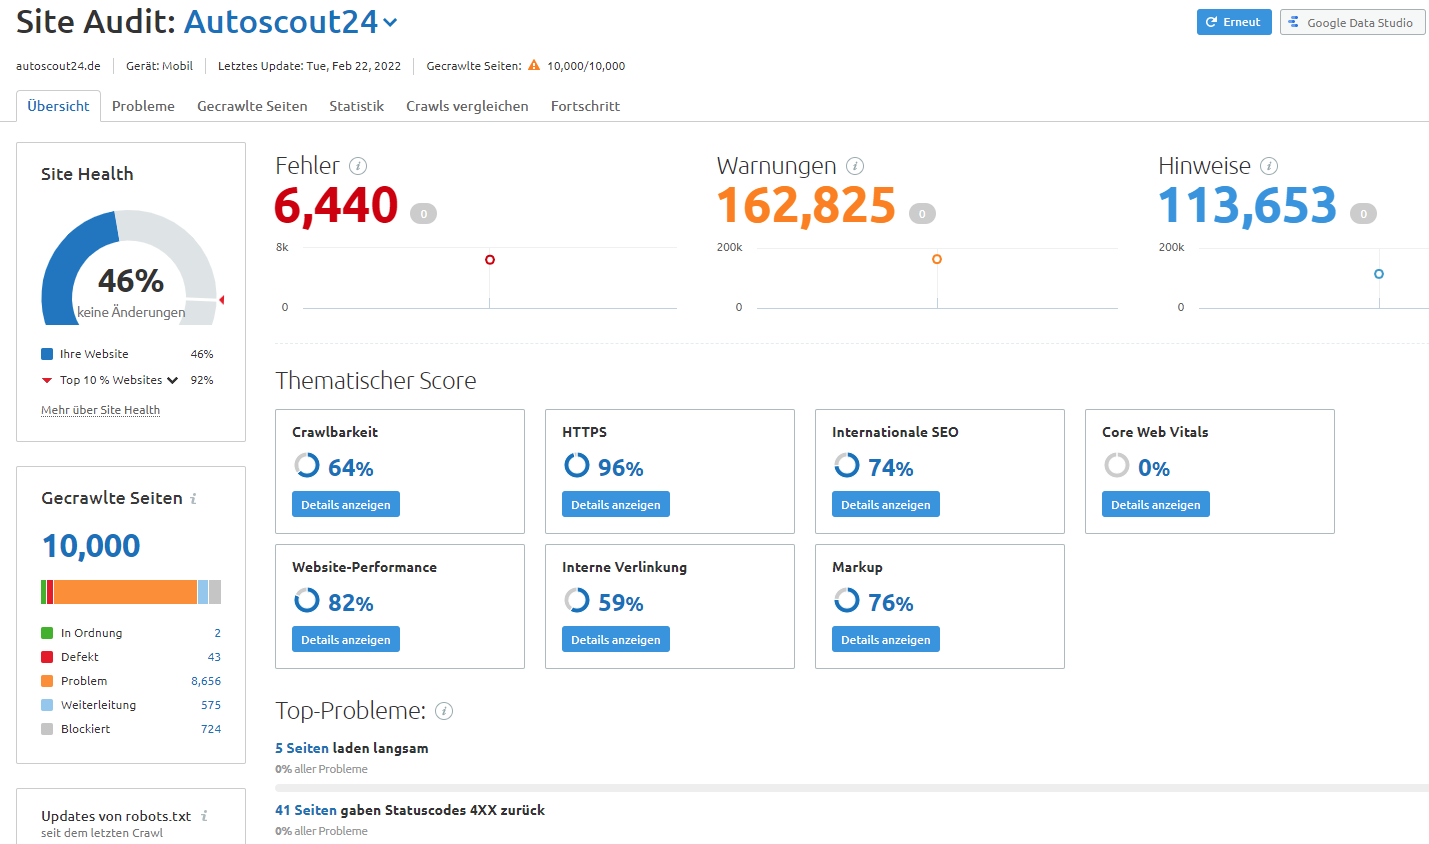
Task: Click the blue Ihre Website legend swatch
Action: [47, 354]
